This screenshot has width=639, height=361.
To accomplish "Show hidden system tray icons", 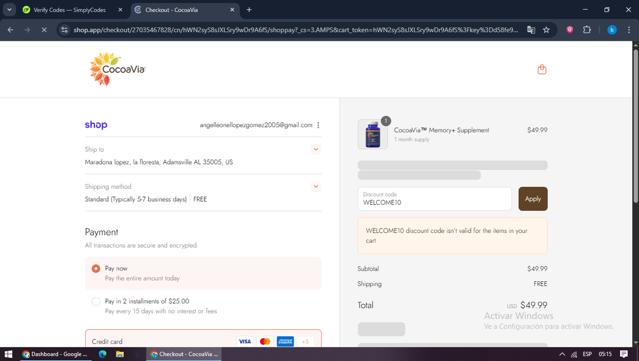I will click(x=562, y=354).
